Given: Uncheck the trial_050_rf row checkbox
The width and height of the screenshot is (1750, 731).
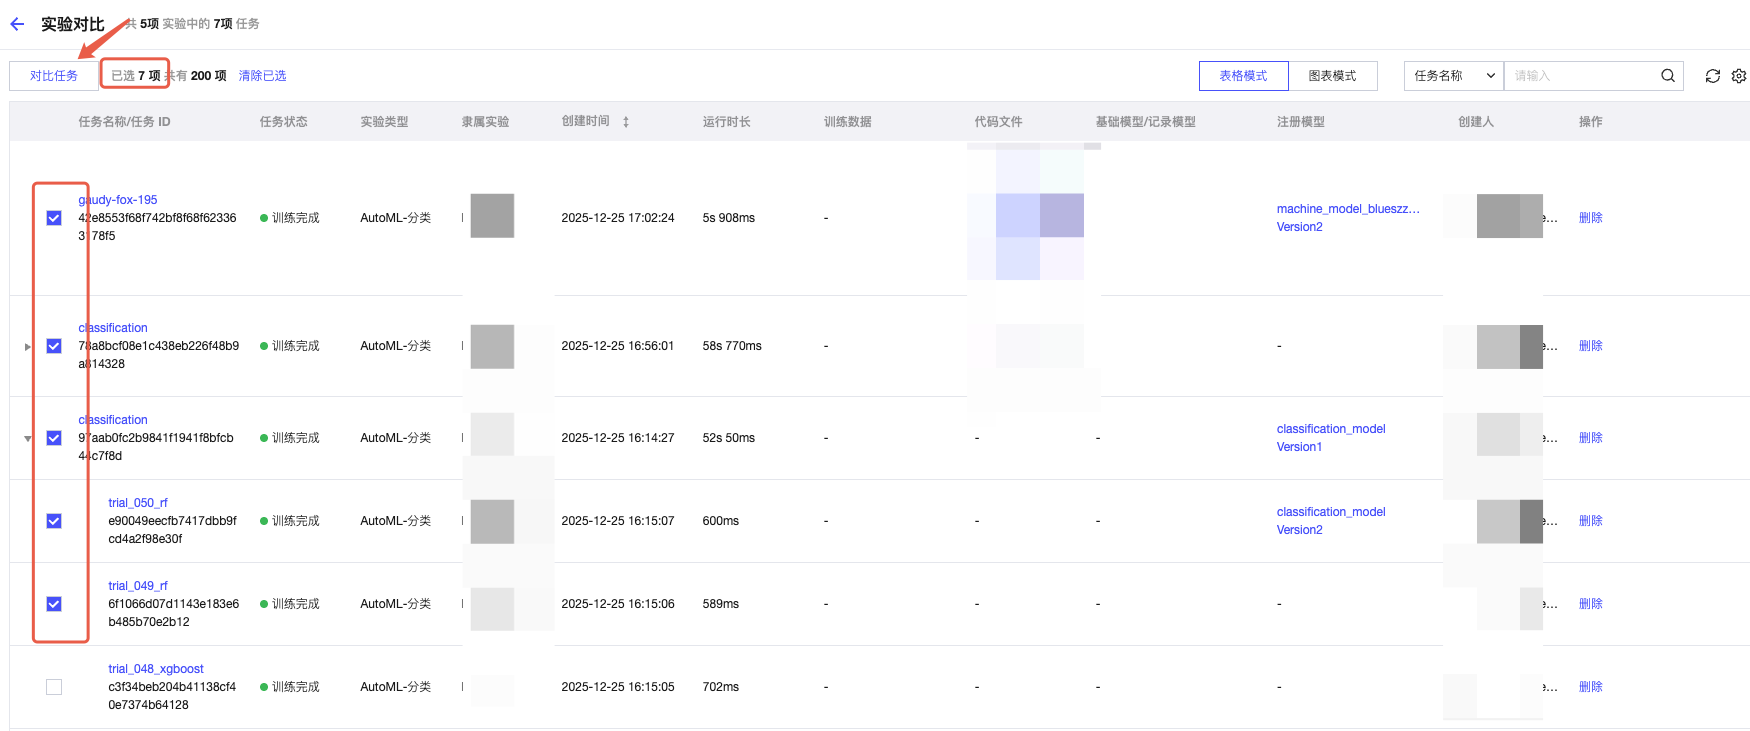Looking at the screenshot, I should point(54,521).
